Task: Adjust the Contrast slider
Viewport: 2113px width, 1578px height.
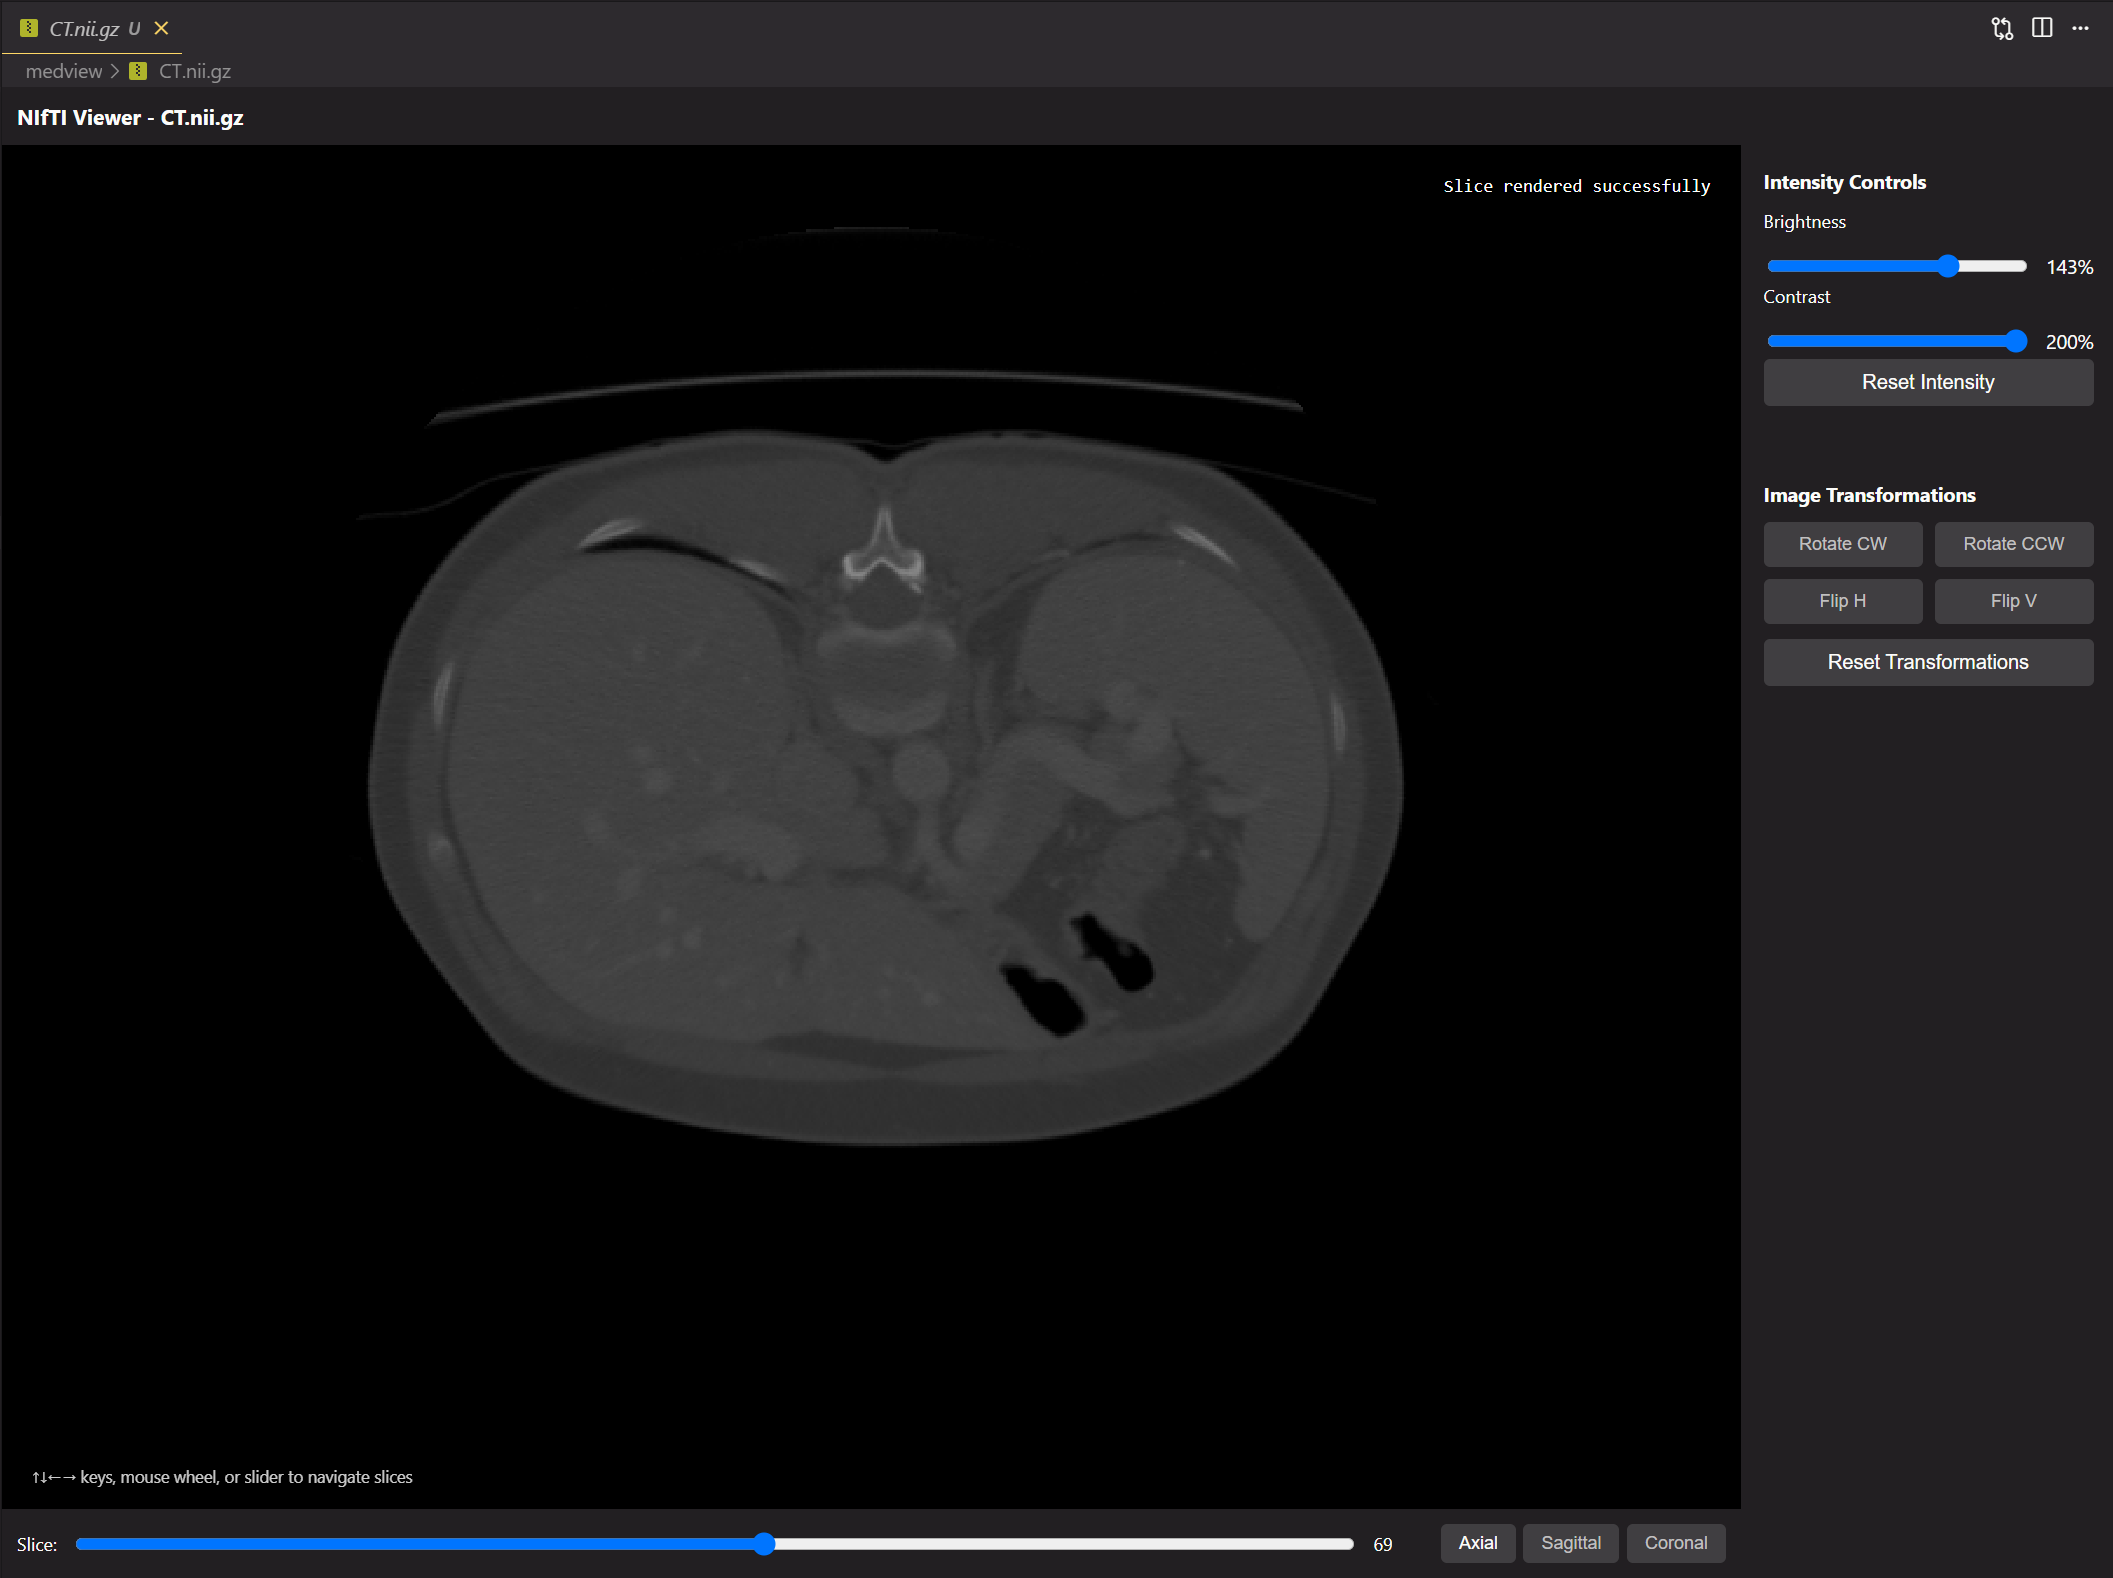Action: [1896, 341]
